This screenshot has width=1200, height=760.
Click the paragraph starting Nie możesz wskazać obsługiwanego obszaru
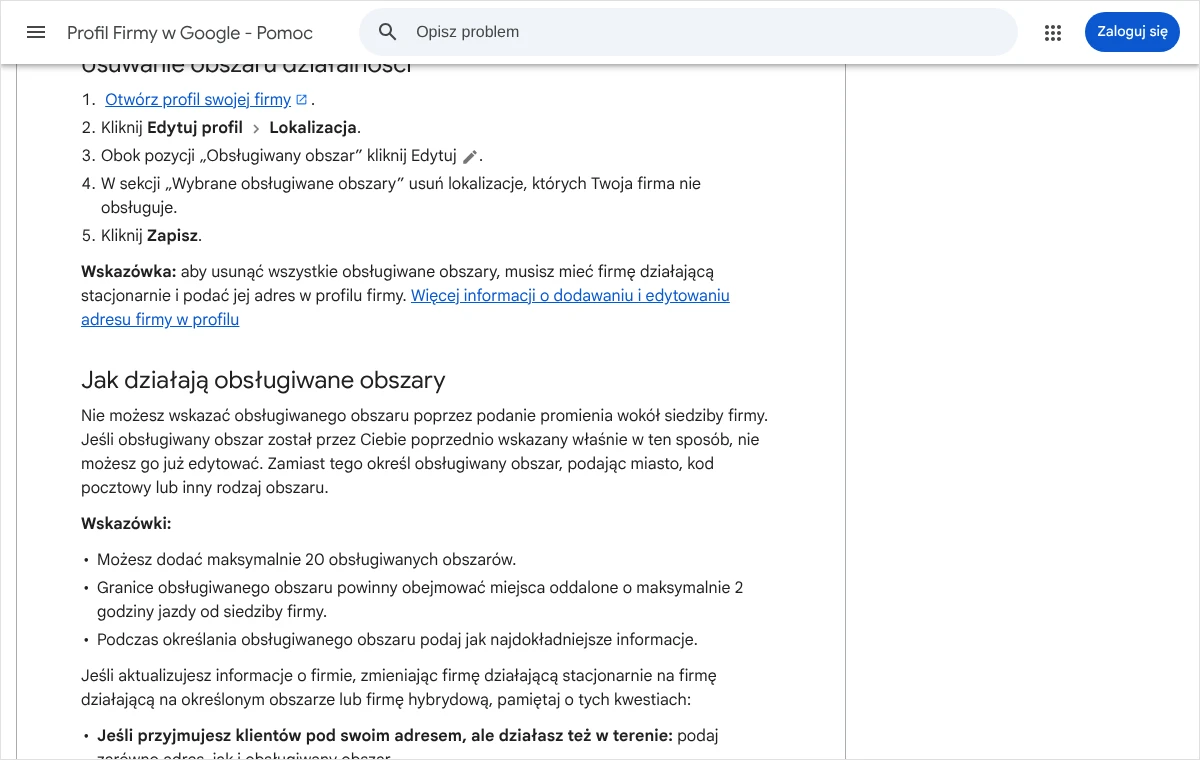[424, 452]
